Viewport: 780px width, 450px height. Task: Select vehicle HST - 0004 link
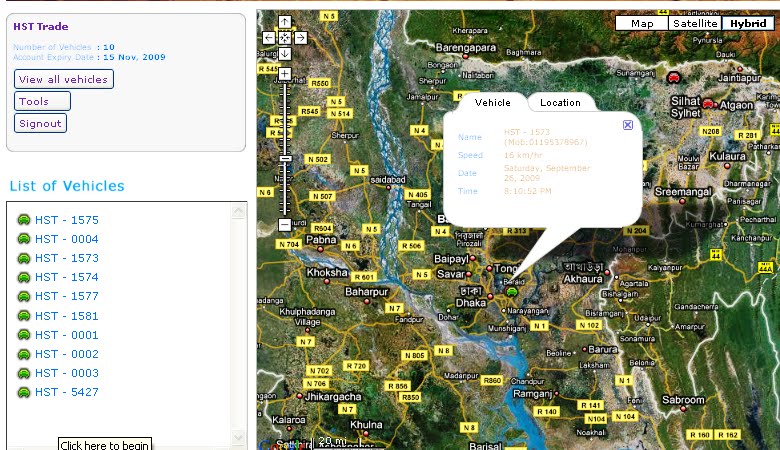click(x=67, y=239)
